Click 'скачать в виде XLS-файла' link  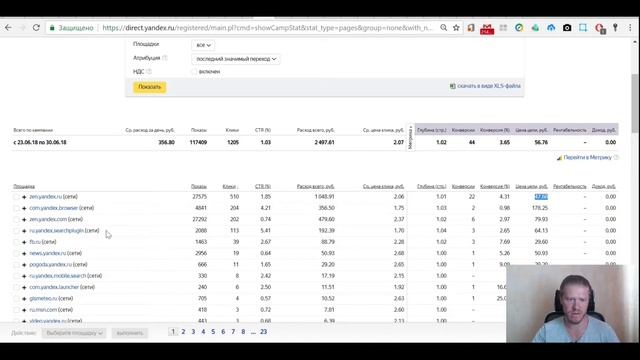(x=489, y=86)
